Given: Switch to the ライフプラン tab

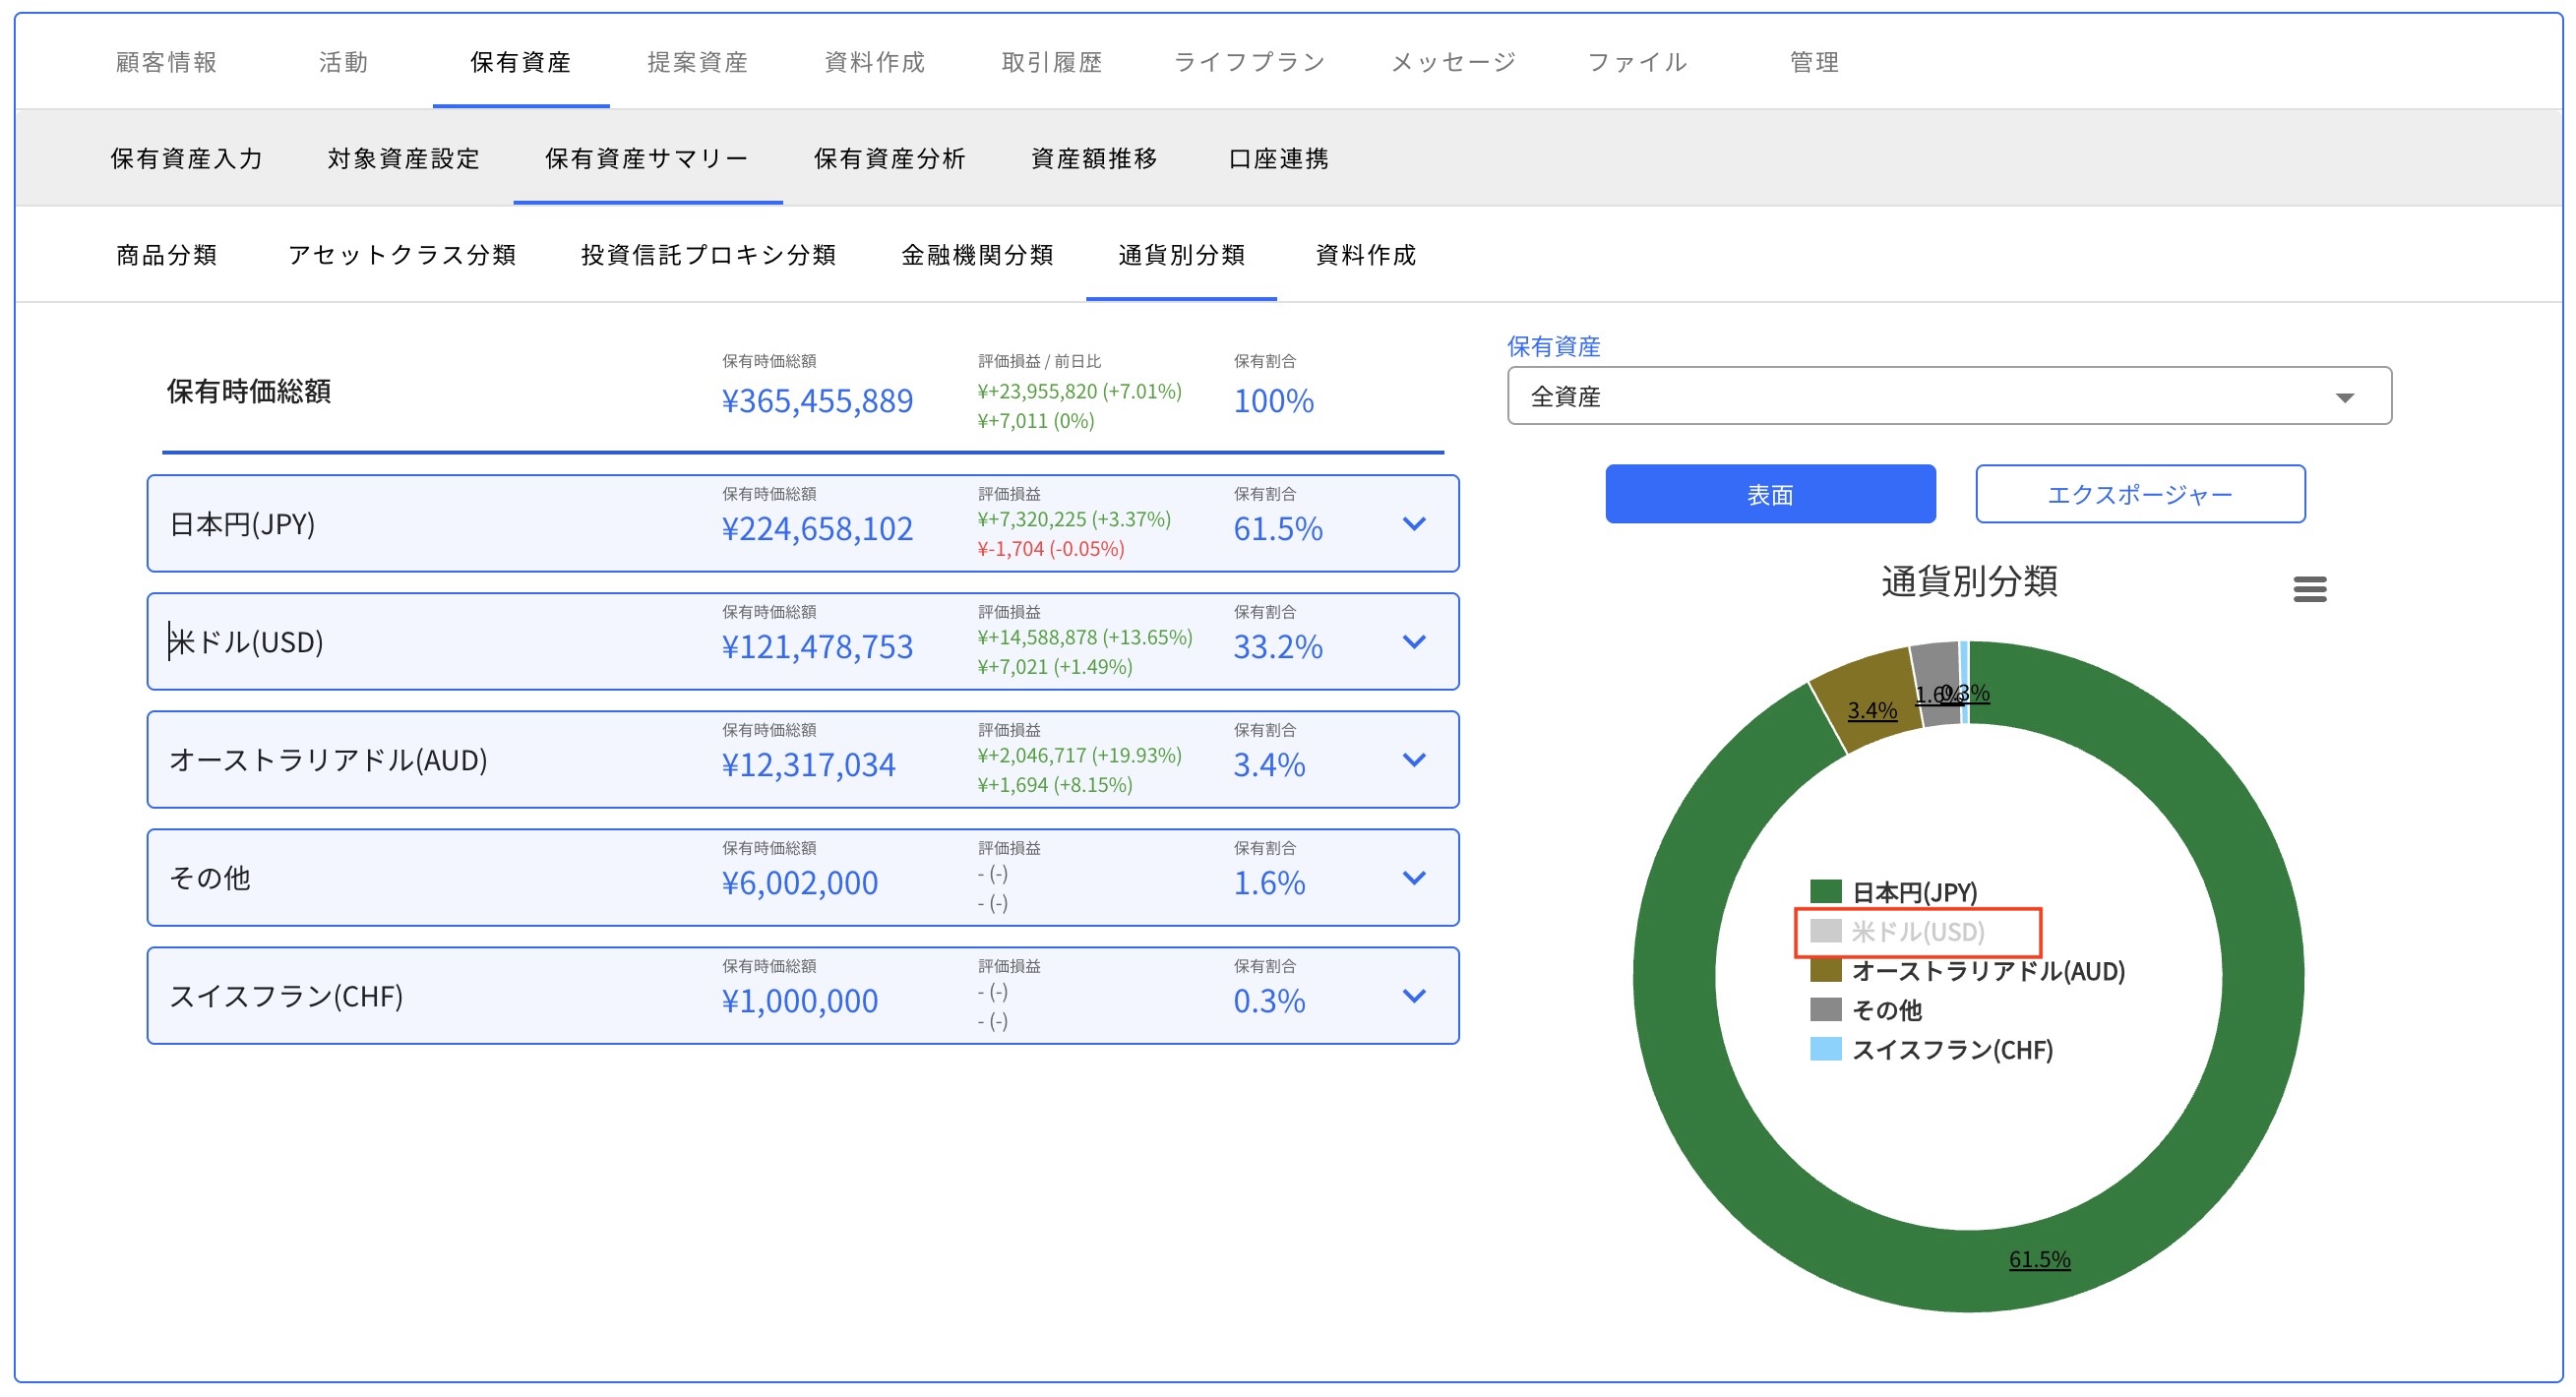Looking at the screenshot, I should 1250,62.
